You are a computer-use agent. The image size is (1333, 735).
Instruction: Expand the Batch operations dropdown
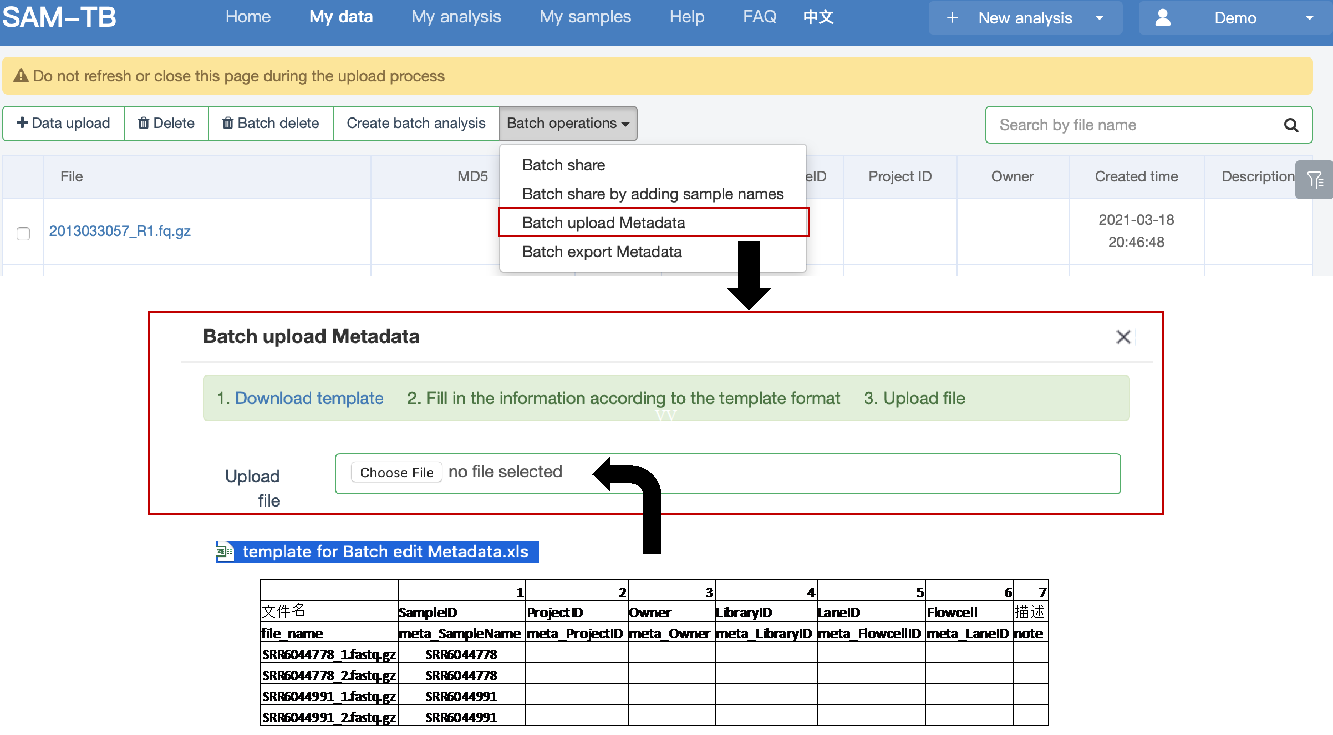(568, 123)
